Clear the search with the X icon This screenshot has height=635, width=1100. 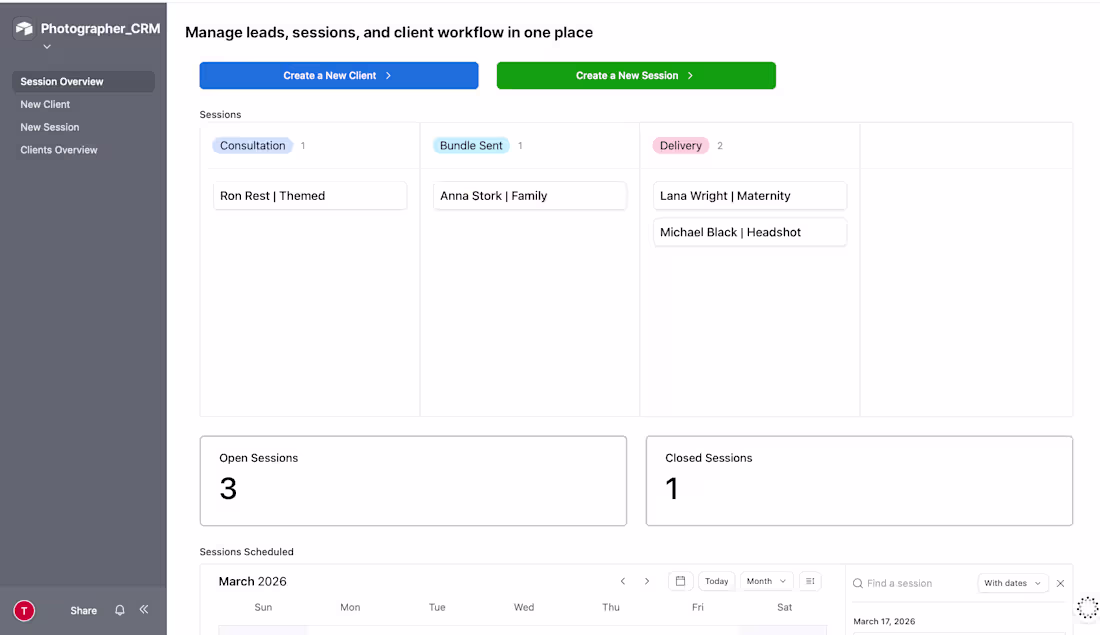1060,583
